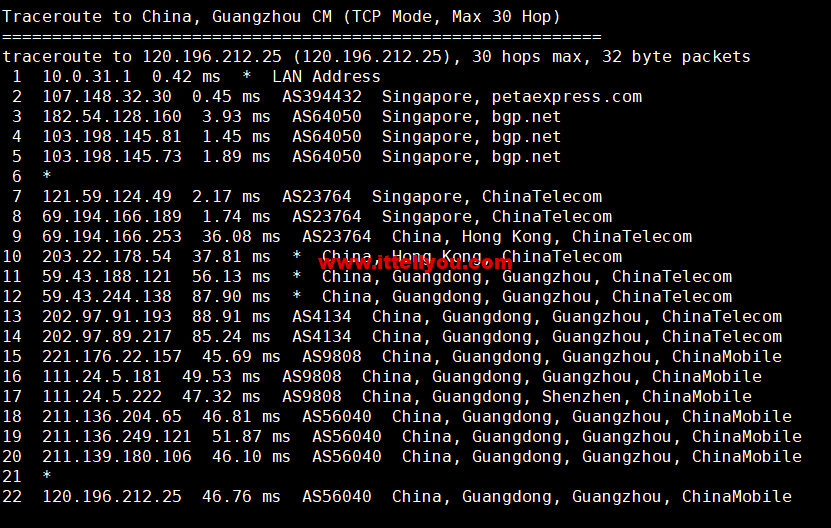The height and width of the screenshot is (528, 831).
Task: Click the asterisk on hop 6
Action: pos(47,175)
